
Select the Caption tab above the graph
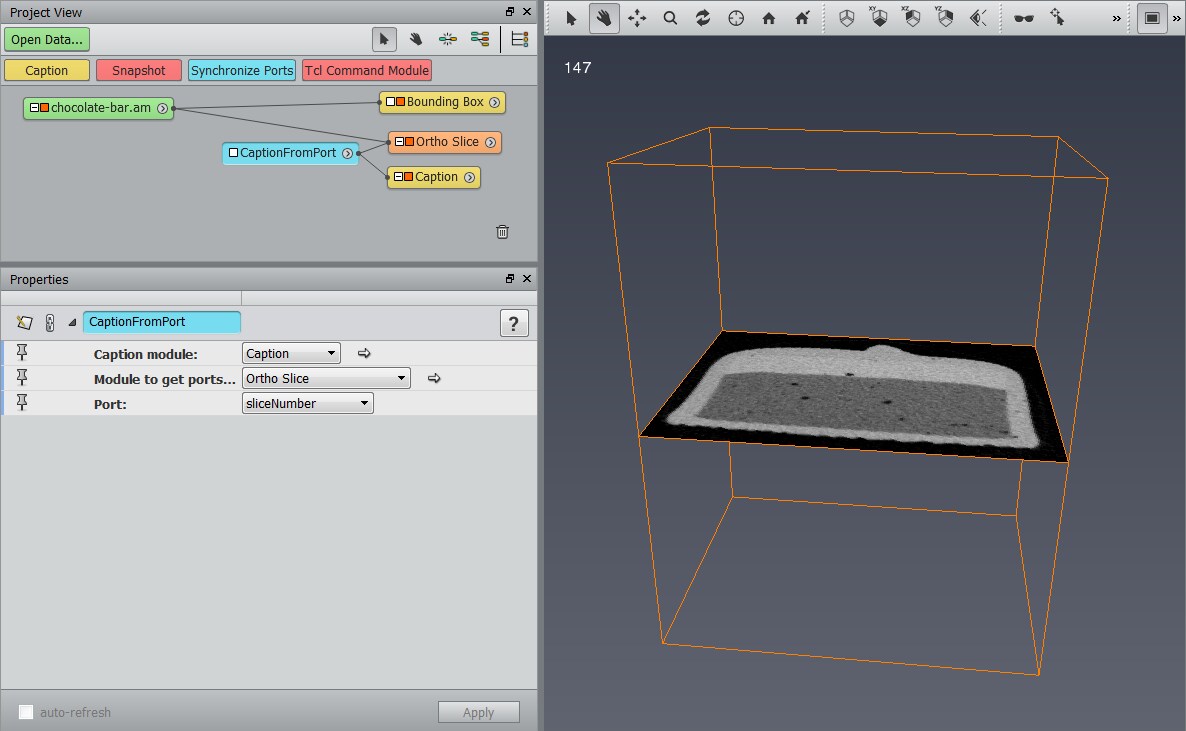click(46, 70)
